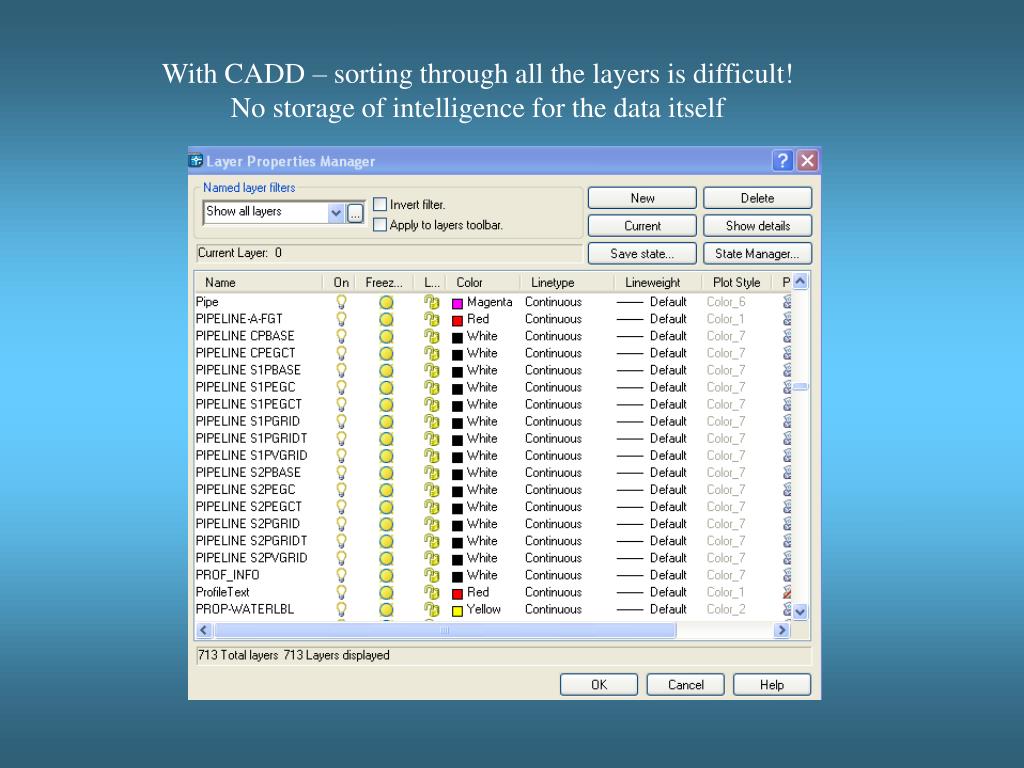Image resolution: width=1024 pixels, height=768 pixels.
Task: Open linetype selection for Pipe layer
Action: pyautogui.click(x=553, y=302)
